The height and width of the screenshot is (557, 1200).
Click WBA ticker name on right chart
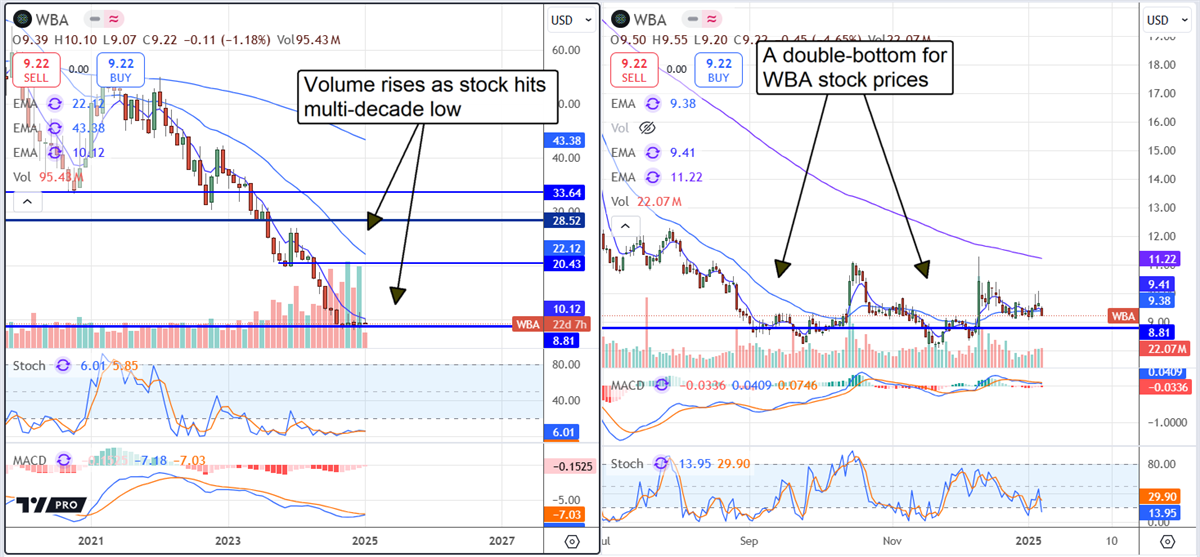pyautogui.click(x=649, y=18)
